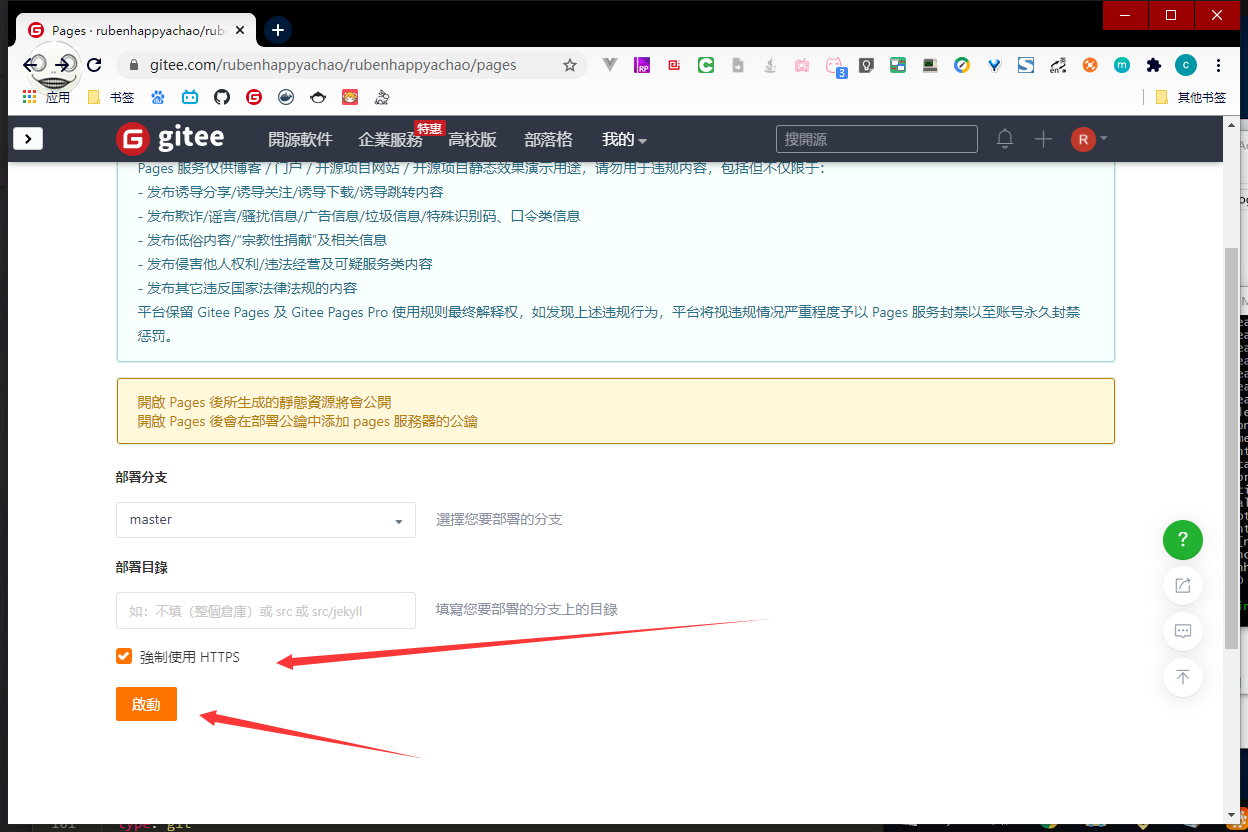Open the master branch dropdown
Image resolution: width=1248 pixels, height=832 pixels.
pos(266,520)
